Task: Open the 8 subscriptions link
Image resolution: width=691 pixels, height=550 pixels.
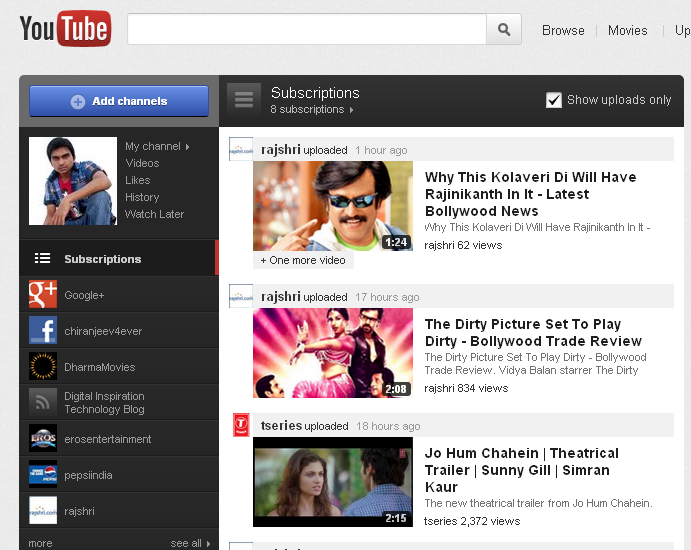Action: click(307, 109)
